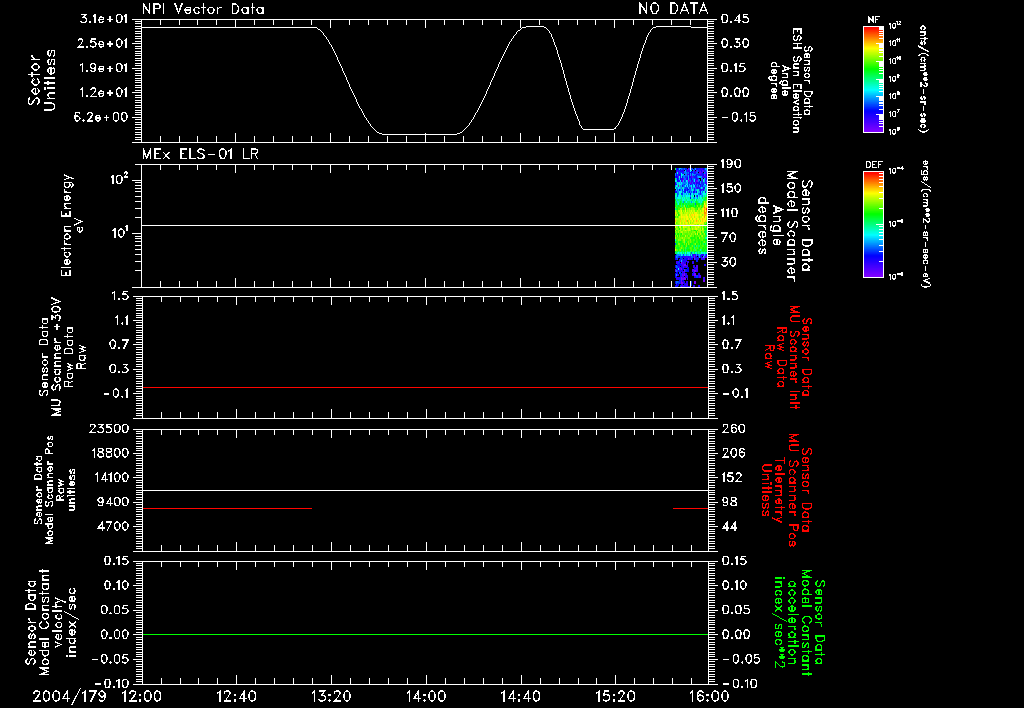Click the 'Sector Unitless' axis label

coord(42,80)
